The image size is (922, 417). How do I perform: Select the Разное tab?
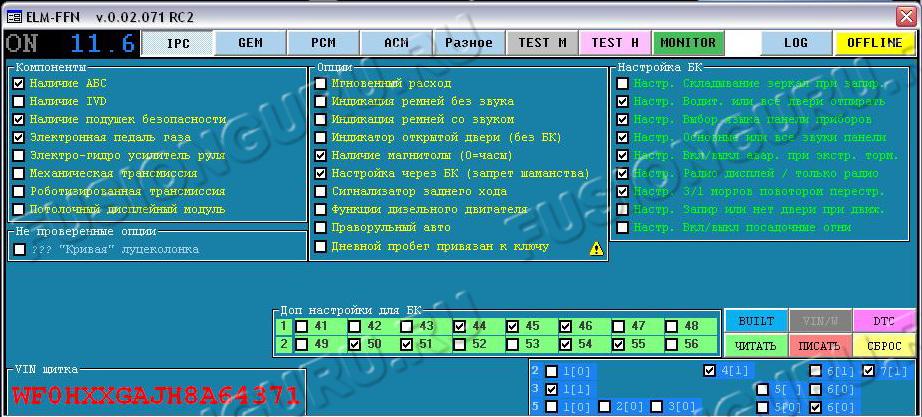point(468,43)
